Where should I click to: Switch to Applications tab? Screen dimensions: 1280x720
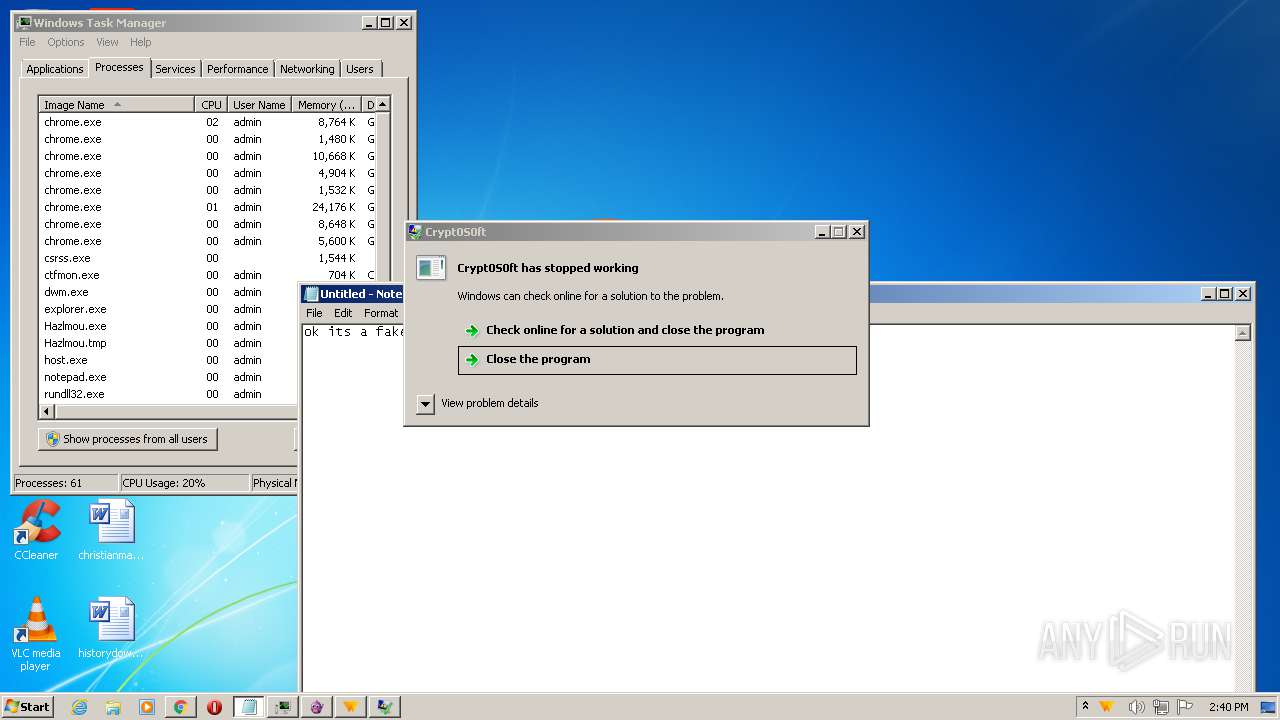55,69
